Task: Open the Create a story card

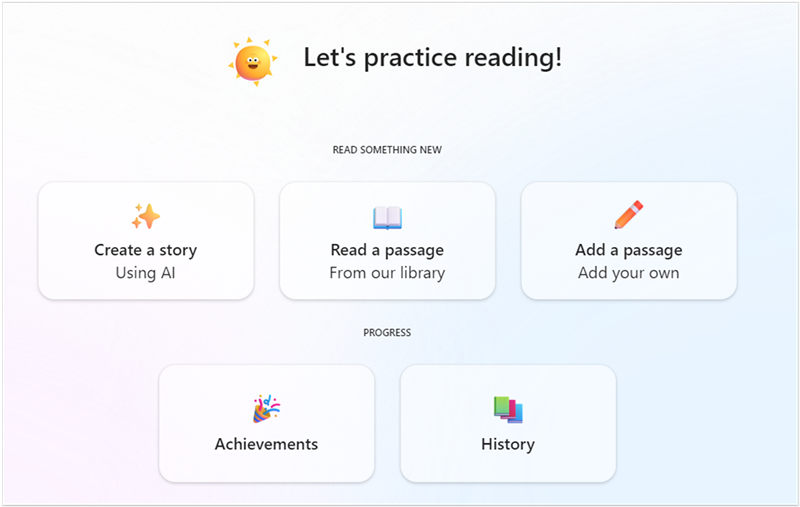Action: pos(146,250)
